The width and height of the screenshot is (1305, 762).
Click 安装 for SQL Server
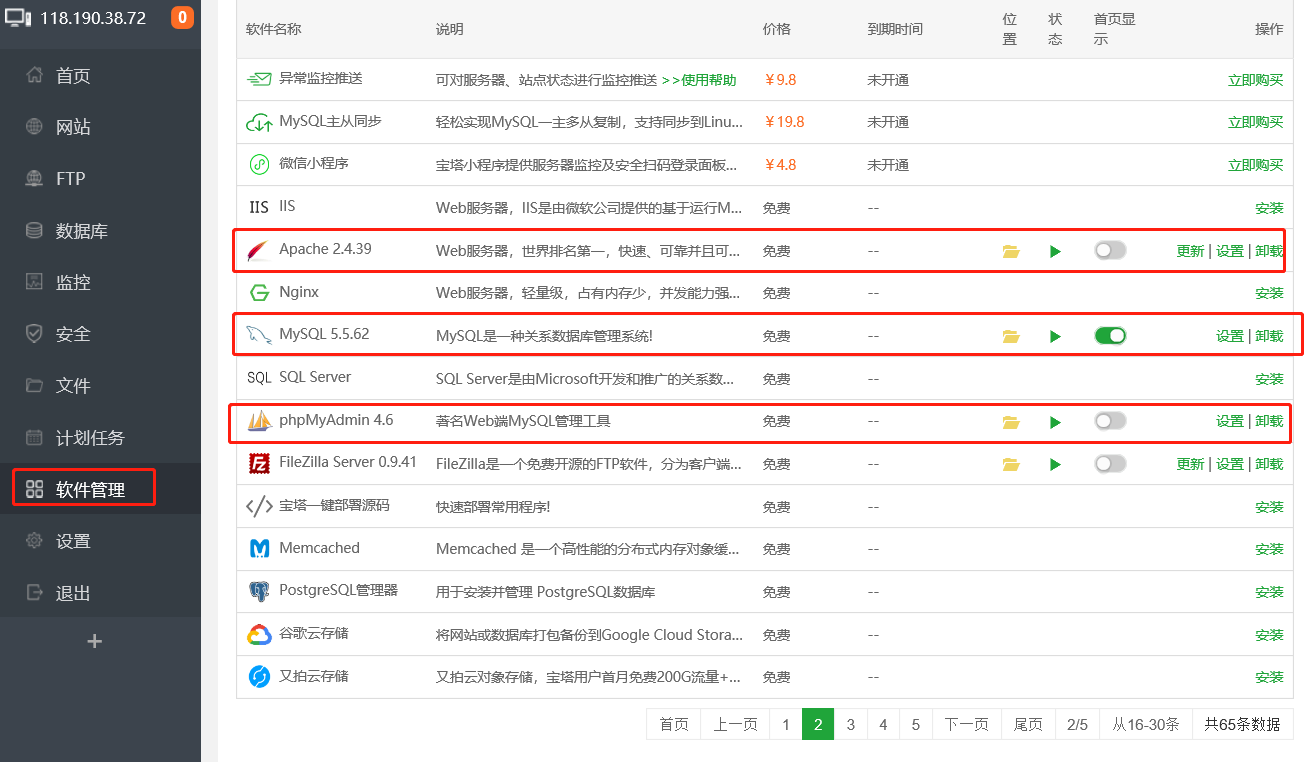[x=1269, y=379]
